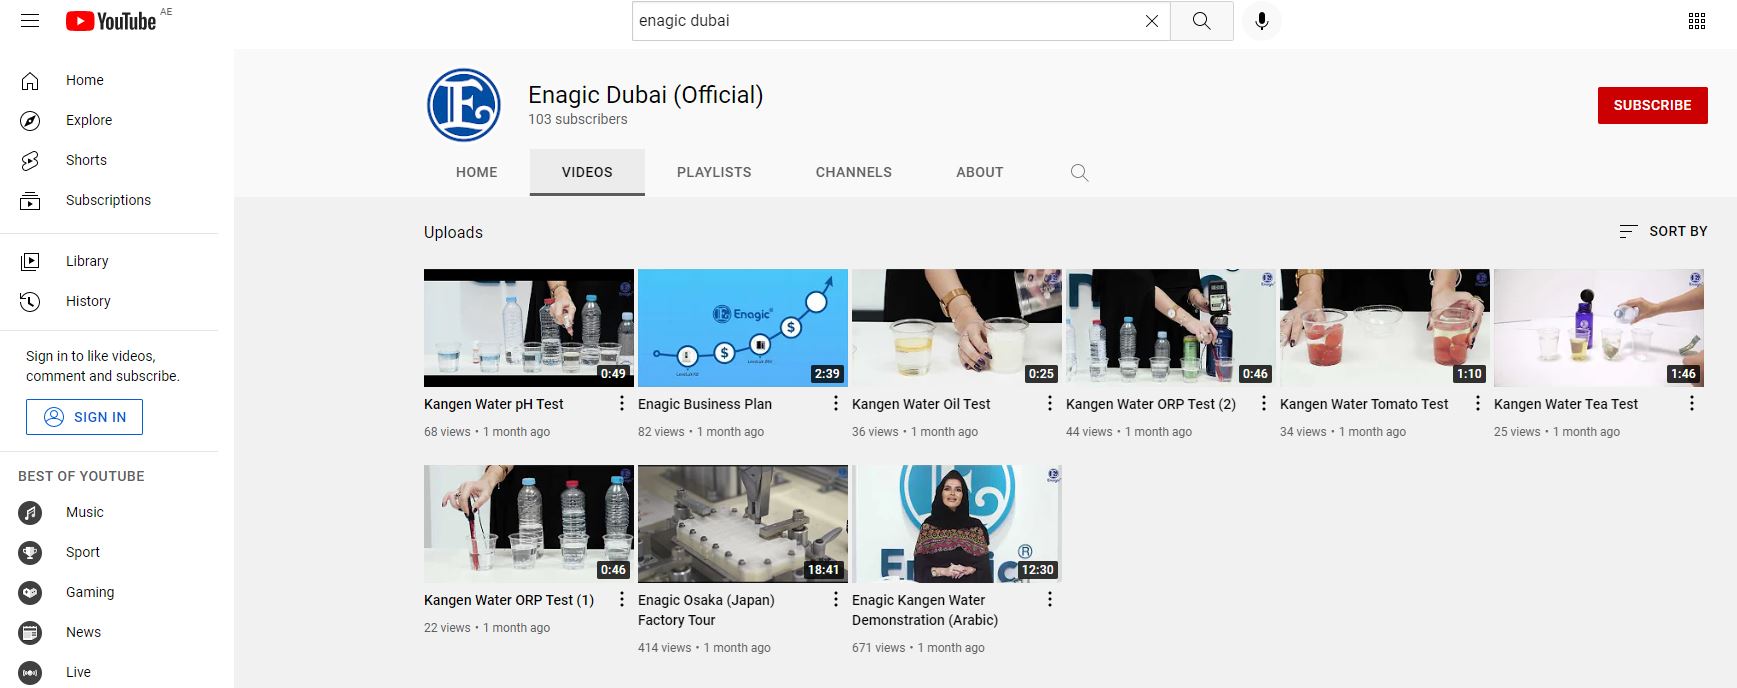Click the Explore compass icon
This screenshot has width=1737, height=688.
coord(31,120)
